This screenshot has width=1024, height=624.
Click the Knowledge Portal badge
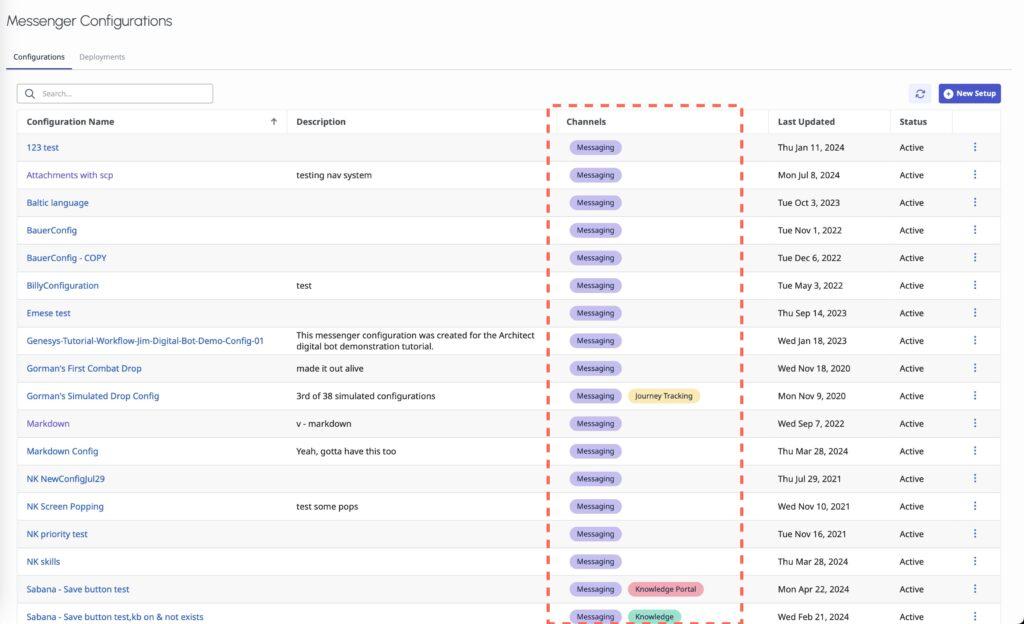tap(666, 589)
